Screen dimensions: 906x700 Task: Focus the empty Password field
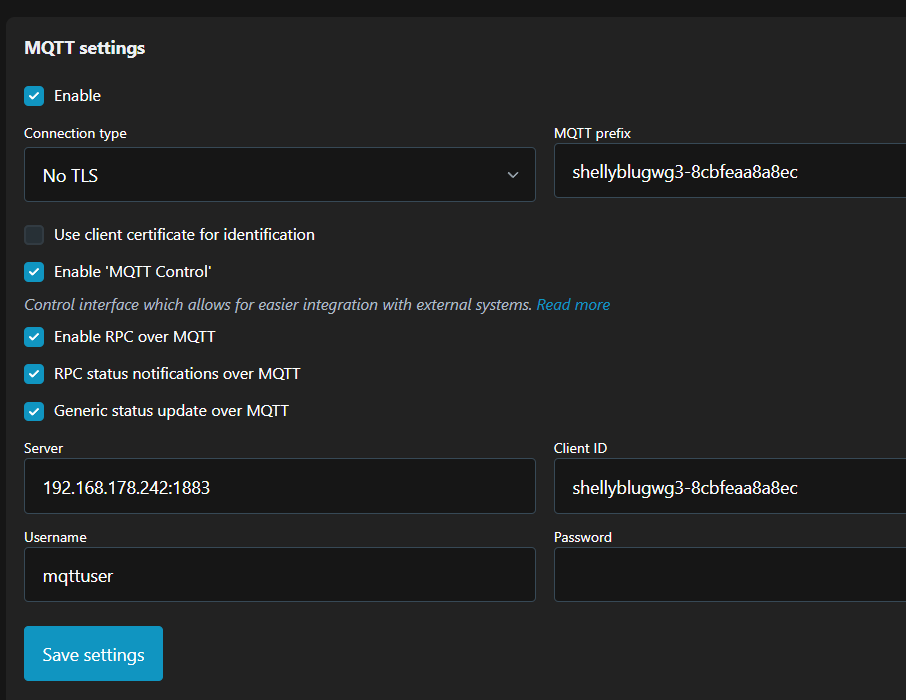click(730, 575)
